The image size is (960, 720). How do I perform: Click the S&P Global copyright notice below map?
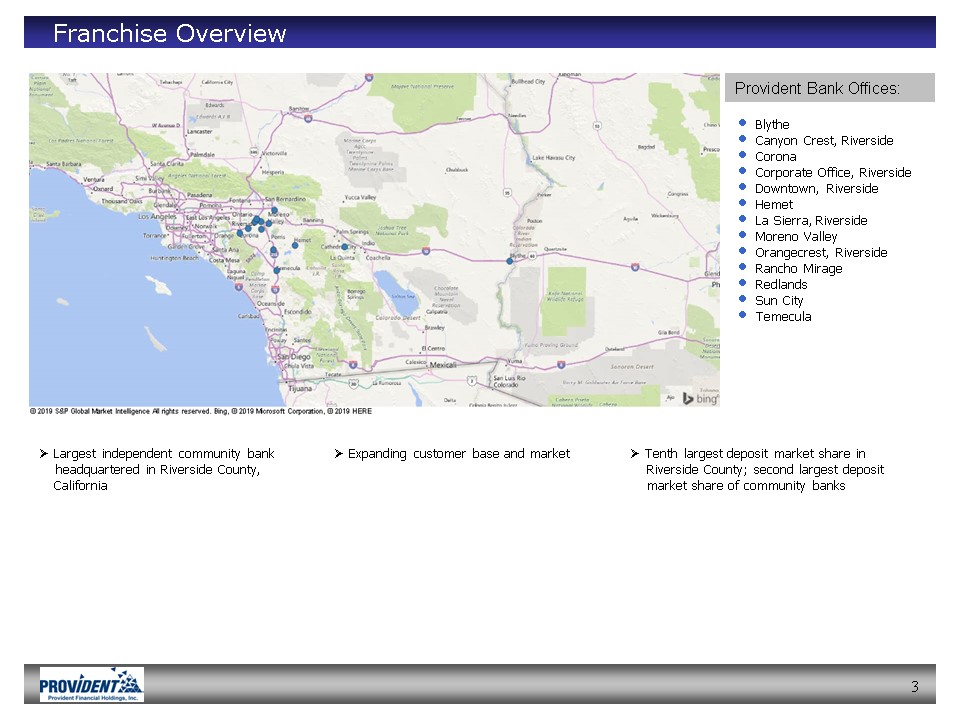[x=201, y=411]
